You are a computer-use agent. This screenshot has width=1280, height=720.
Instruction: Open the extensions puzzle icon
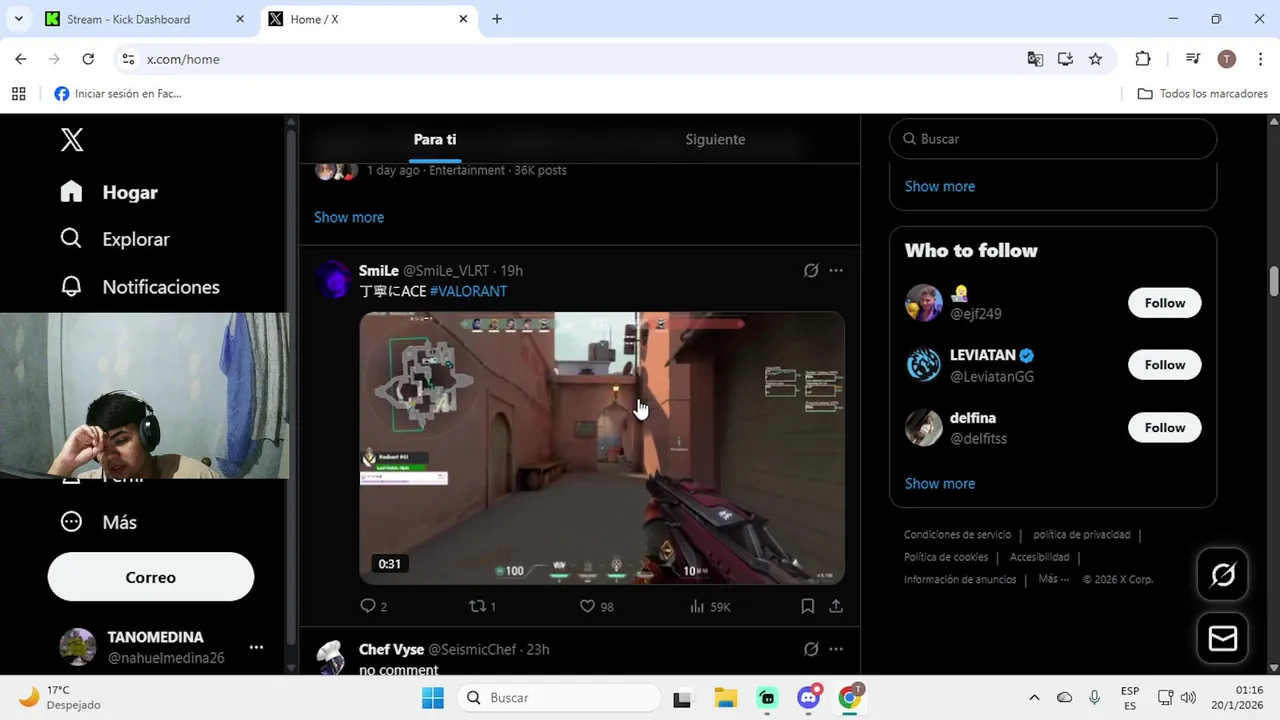tap(1143, 59)
